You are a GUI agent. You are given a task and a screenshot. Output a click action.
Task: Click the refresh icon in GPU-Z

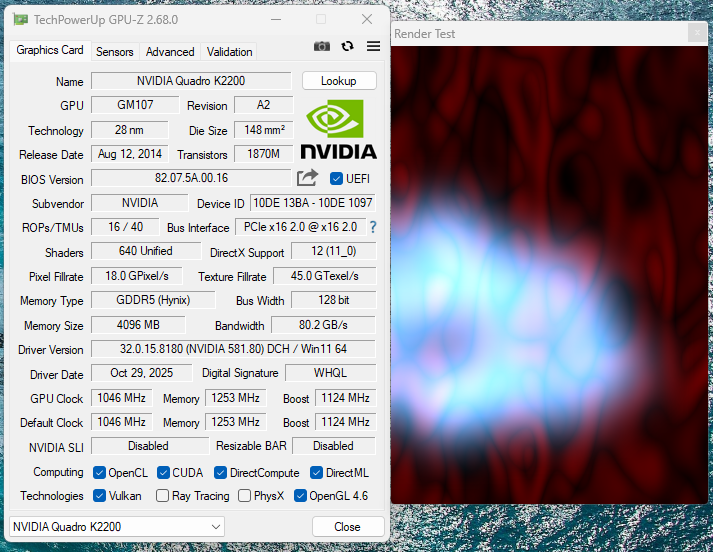pos(347,46)
